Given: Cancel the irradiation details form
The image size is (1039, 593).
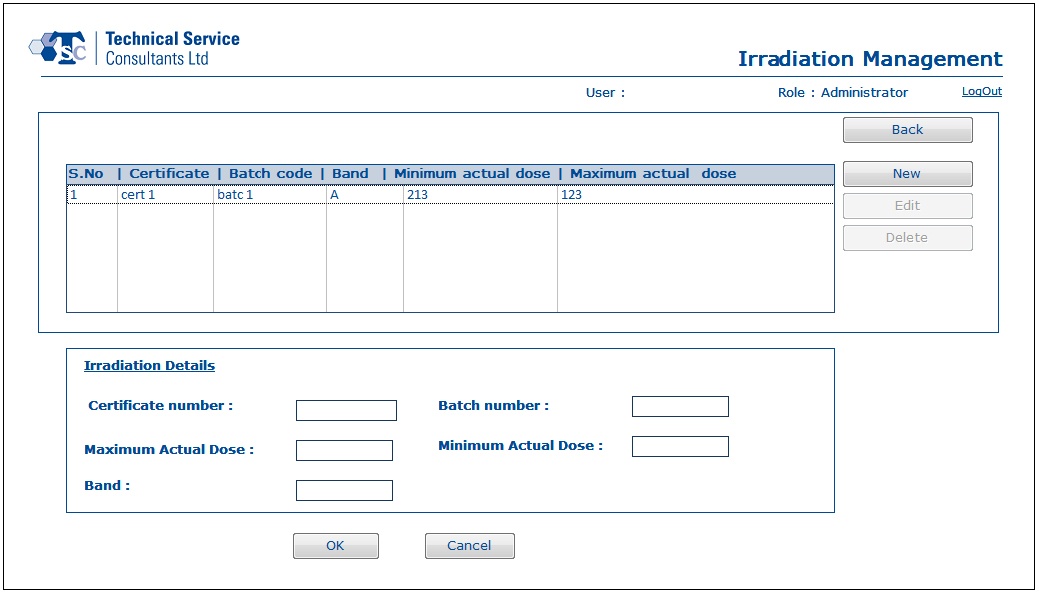Looking at the screenshot, I should click(x=469, y=546).
